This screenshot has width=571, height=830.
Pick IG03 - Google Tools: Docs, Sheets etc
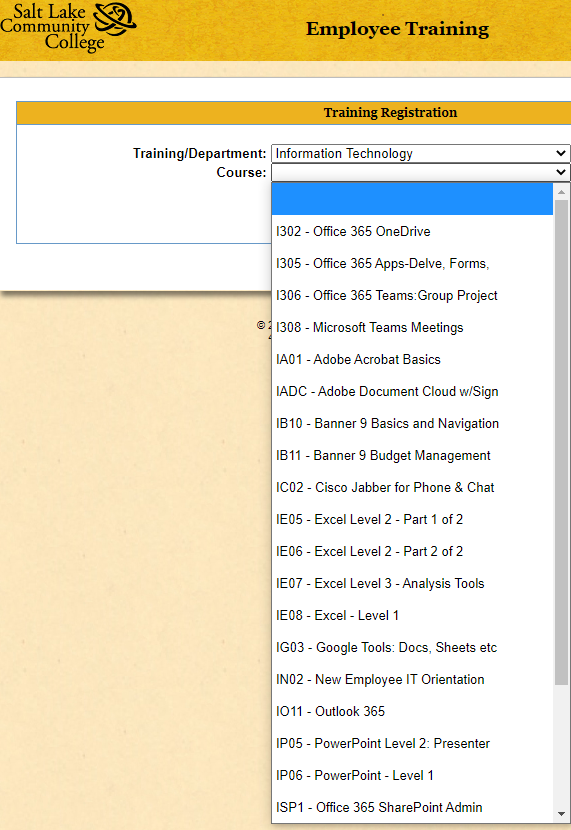pos(412,647)
